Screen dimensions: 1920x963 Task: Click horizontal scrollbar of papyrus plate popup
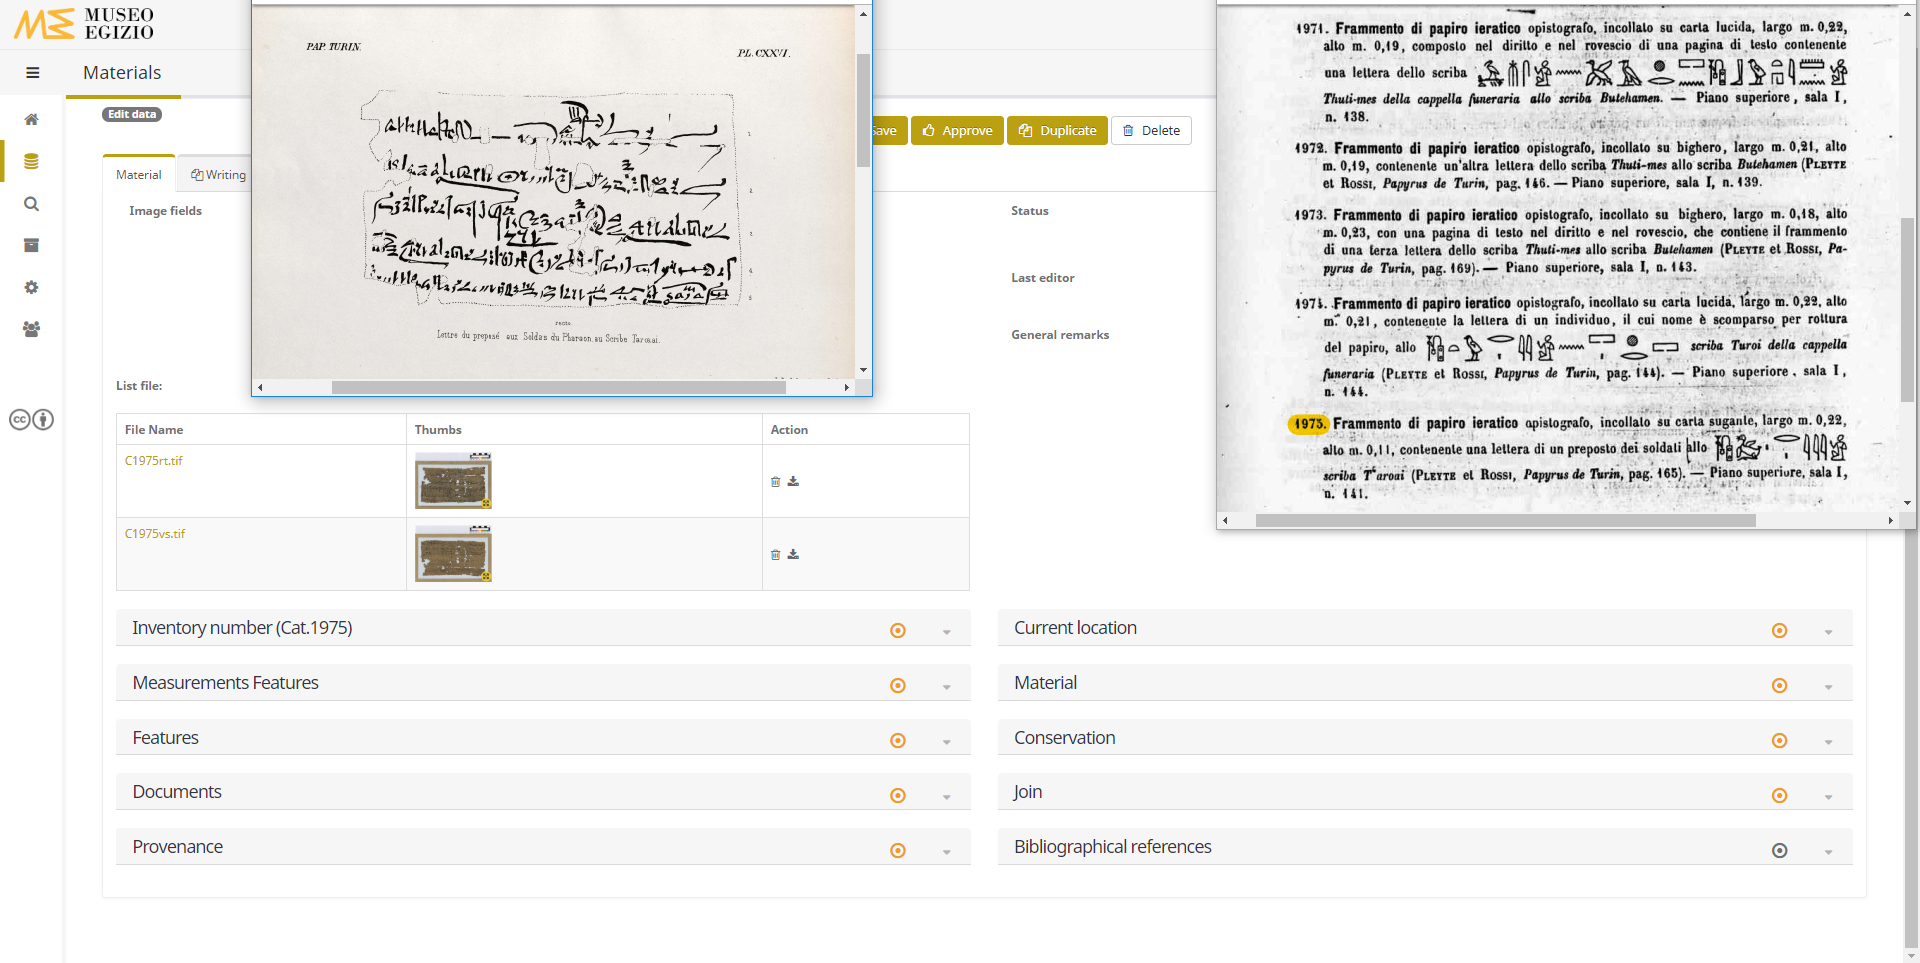pos(558,387)
